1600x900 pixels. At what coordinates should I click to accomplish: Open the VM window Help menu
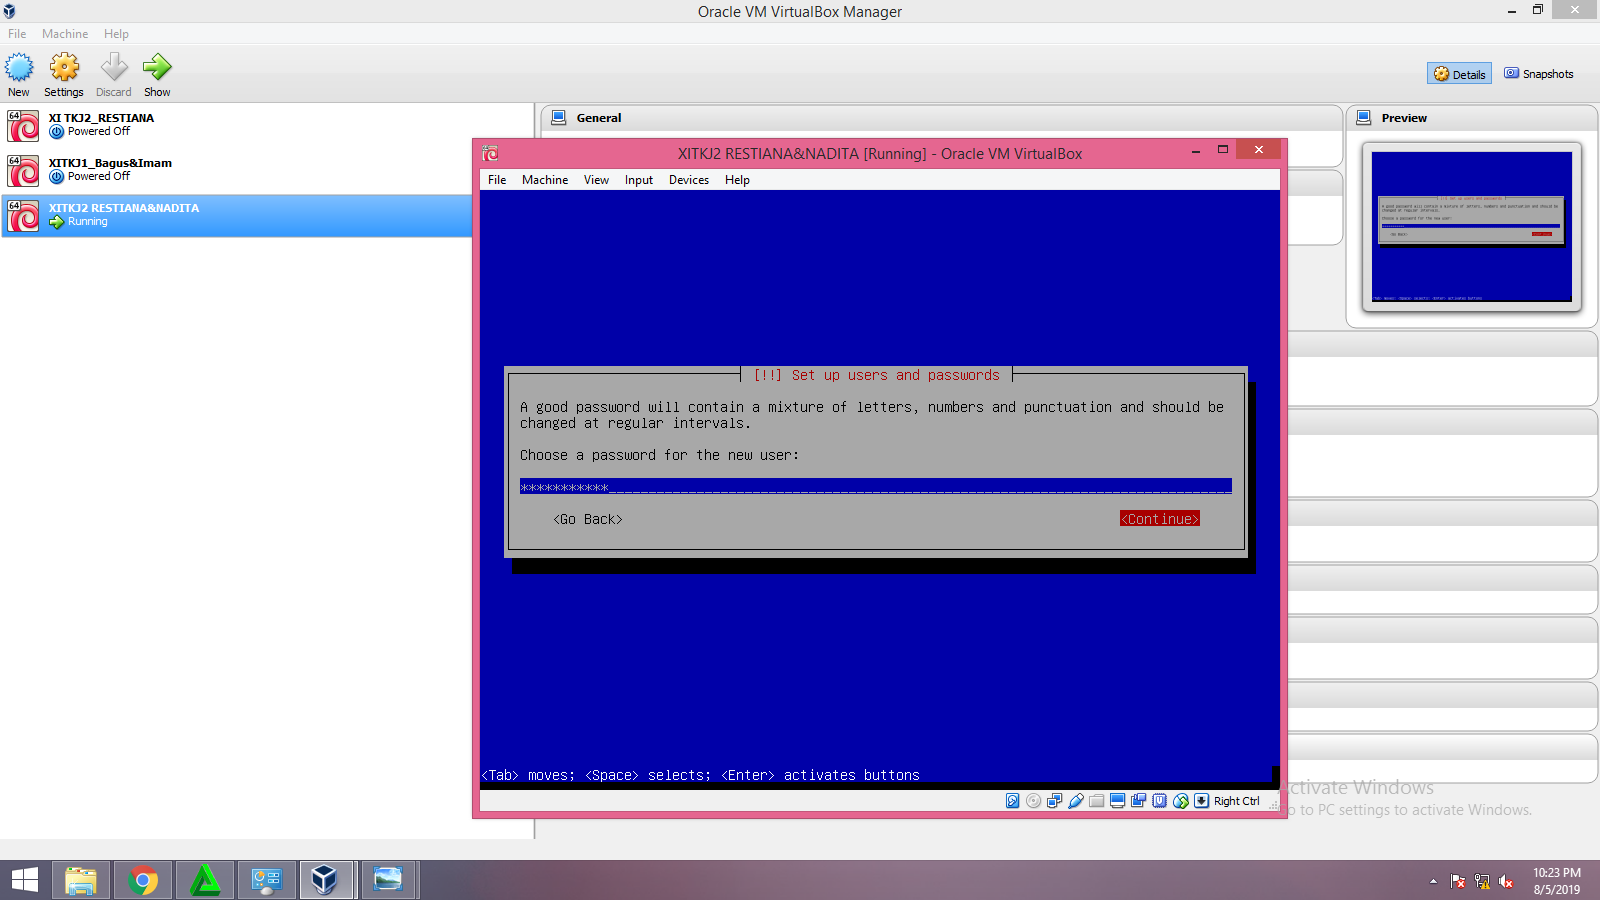tap(737, 180)
